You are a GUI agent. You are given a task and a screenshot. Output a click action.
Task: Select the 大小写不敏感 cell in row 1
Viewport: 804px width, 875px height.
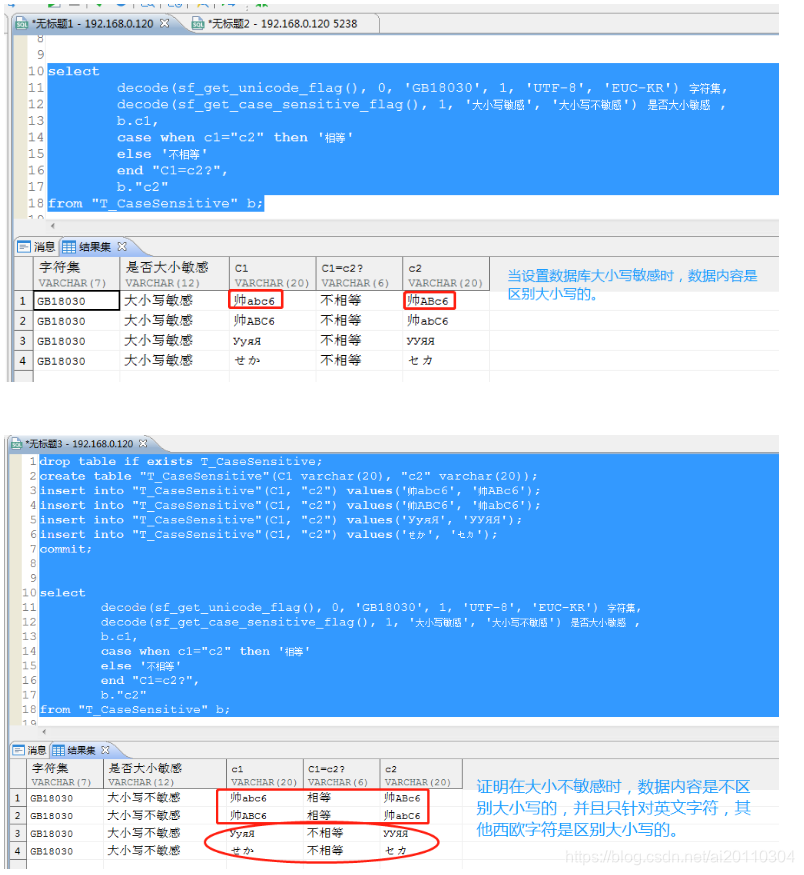point(165,798)
